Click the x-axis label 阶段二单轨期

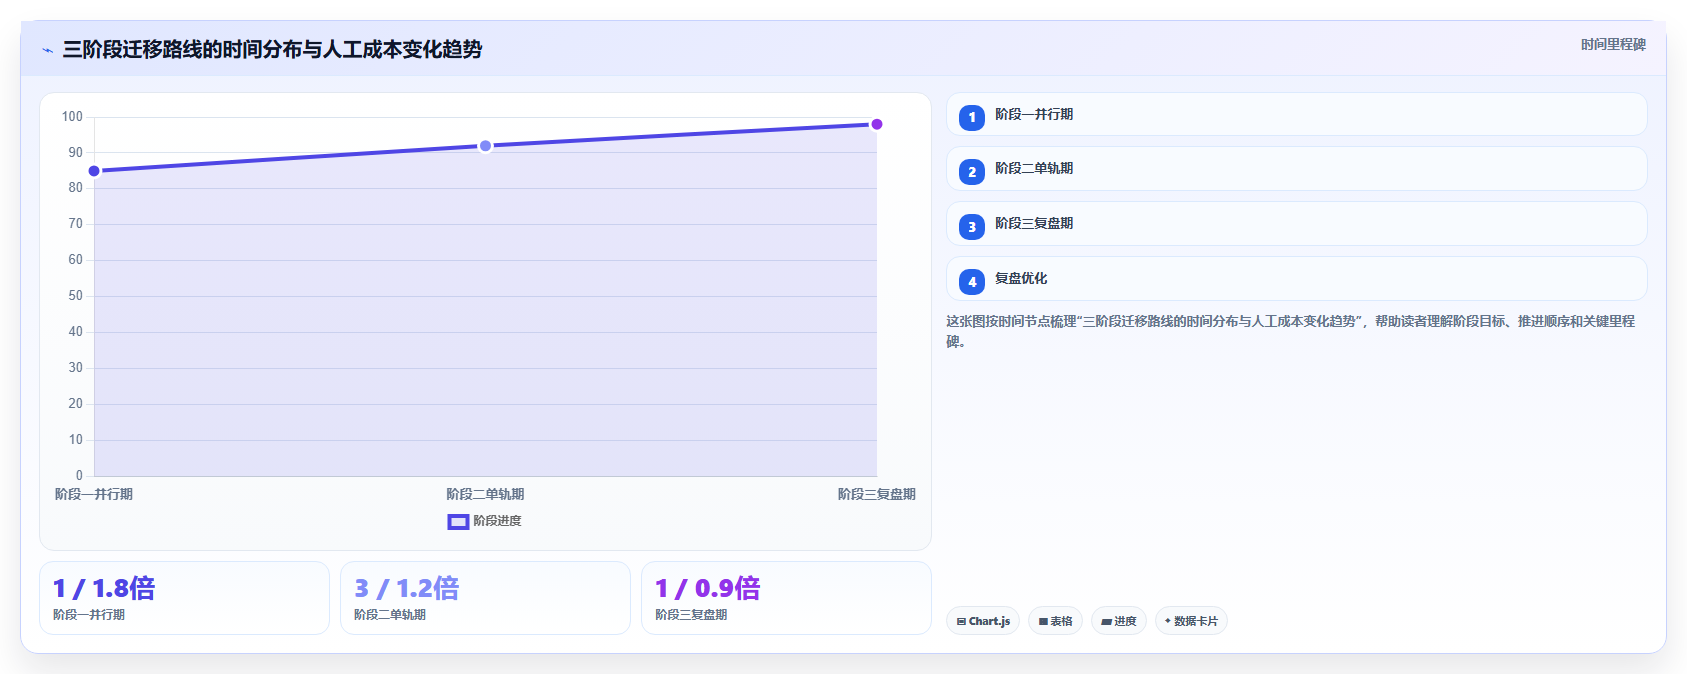click(x=485, y=494)
